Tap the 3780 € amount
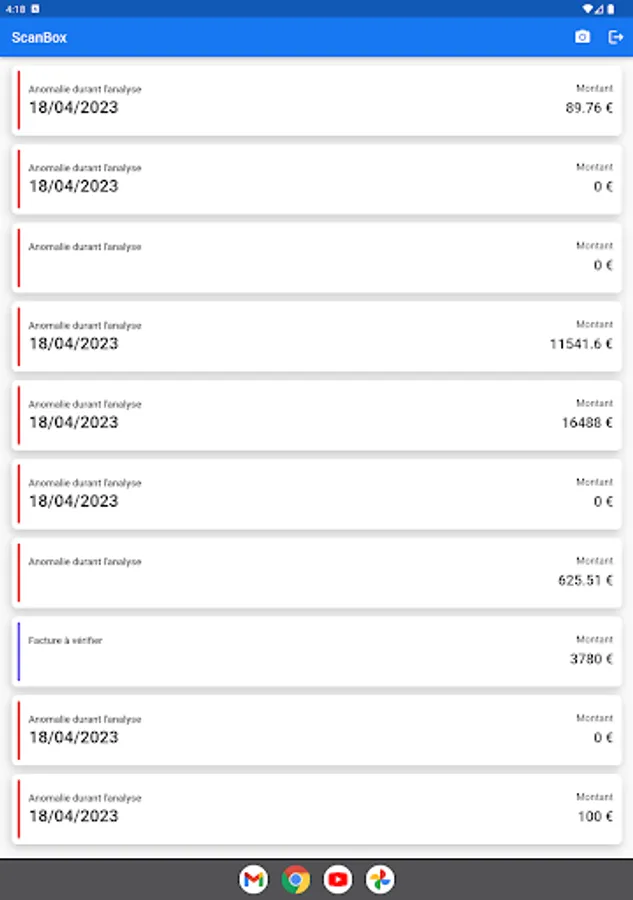 coord(591,659)
